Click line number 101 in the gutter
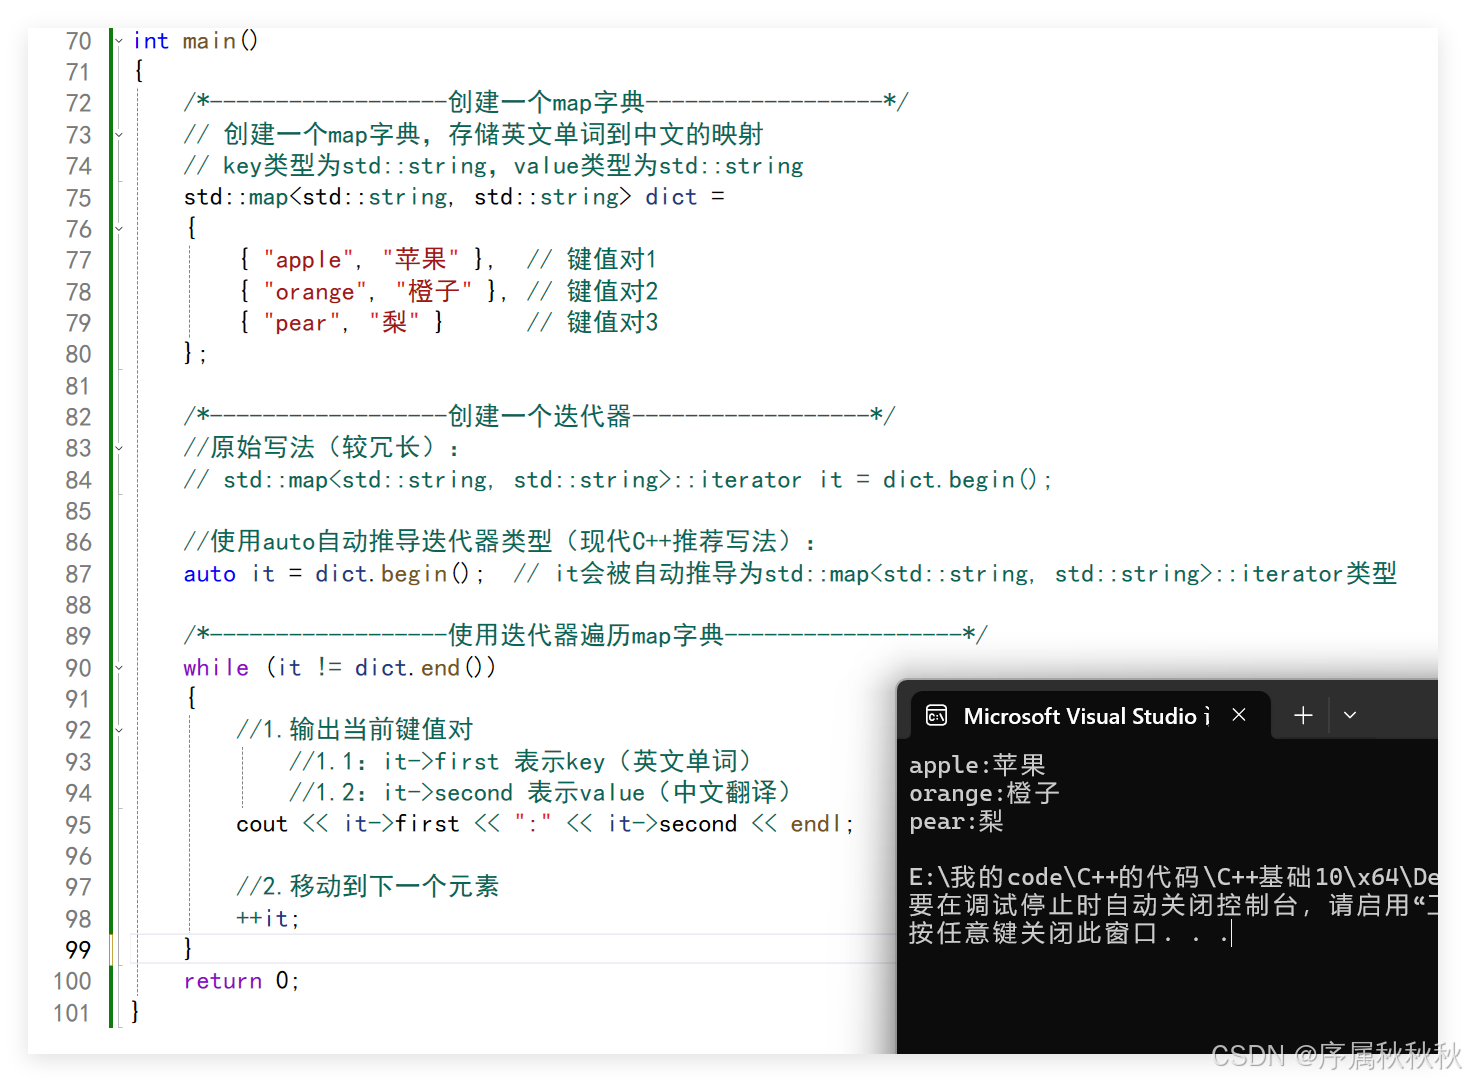The image size is (1466, 1082). [72, 1013]
